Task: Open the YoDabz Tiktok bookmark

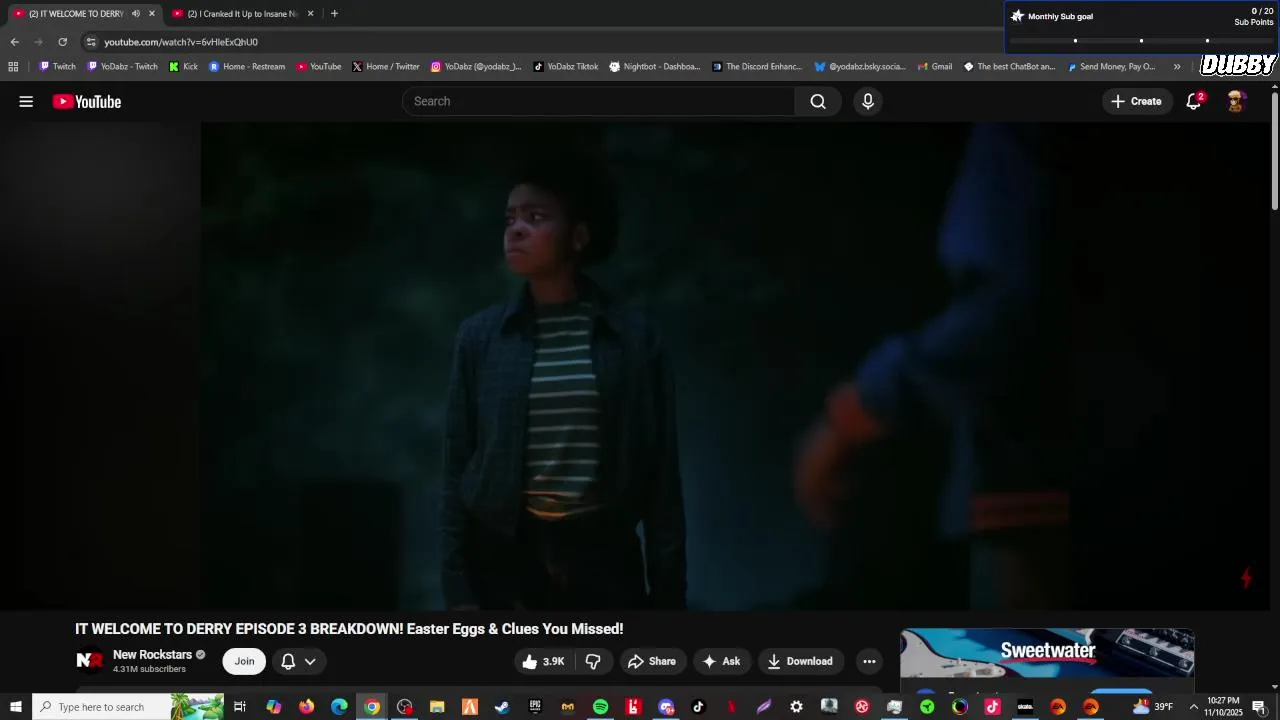Action: pos(565,67)
